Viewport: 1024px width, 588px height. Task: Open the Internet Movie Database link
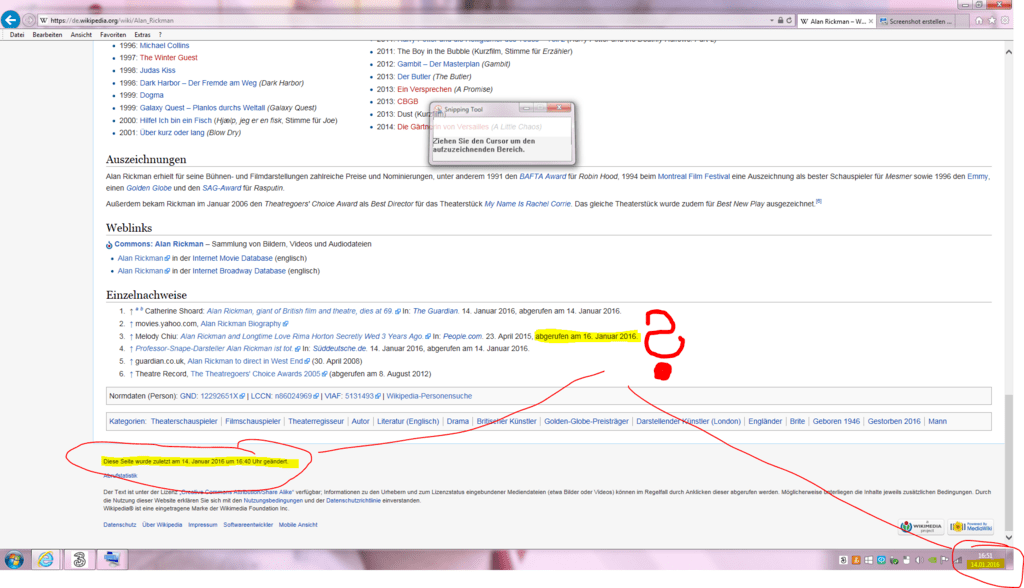click(x=232, y=258)
